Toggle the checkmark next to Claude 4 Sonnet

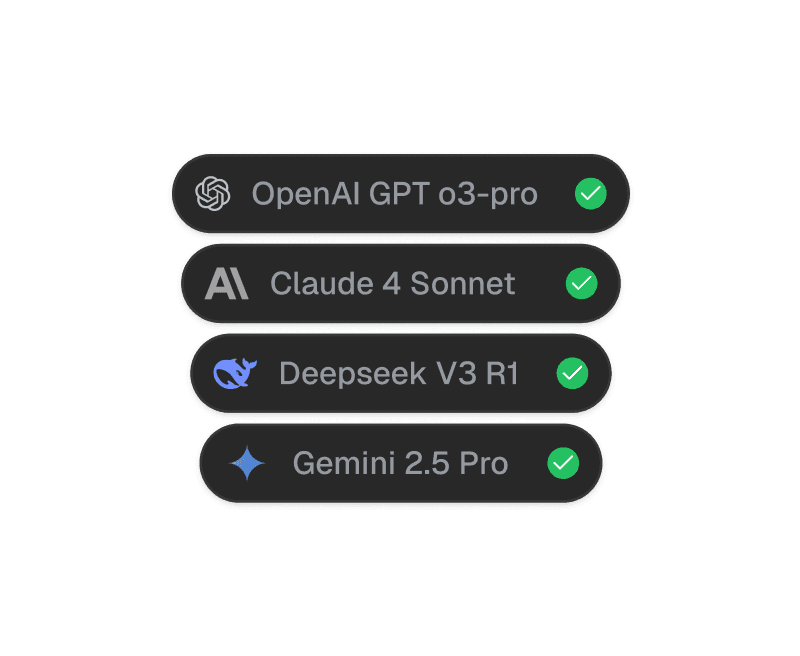coord(581,285)
